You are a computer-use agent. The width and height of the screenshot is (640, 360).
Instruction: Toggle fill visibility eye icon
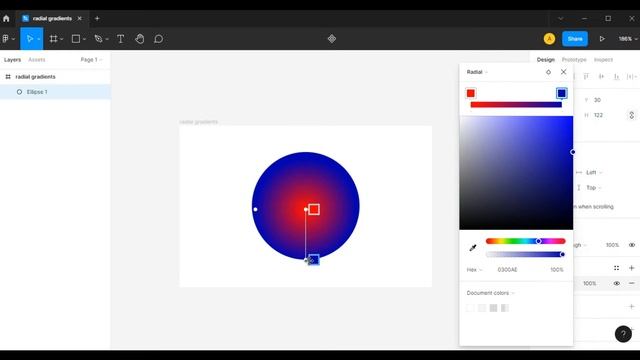tap(616, 283)
